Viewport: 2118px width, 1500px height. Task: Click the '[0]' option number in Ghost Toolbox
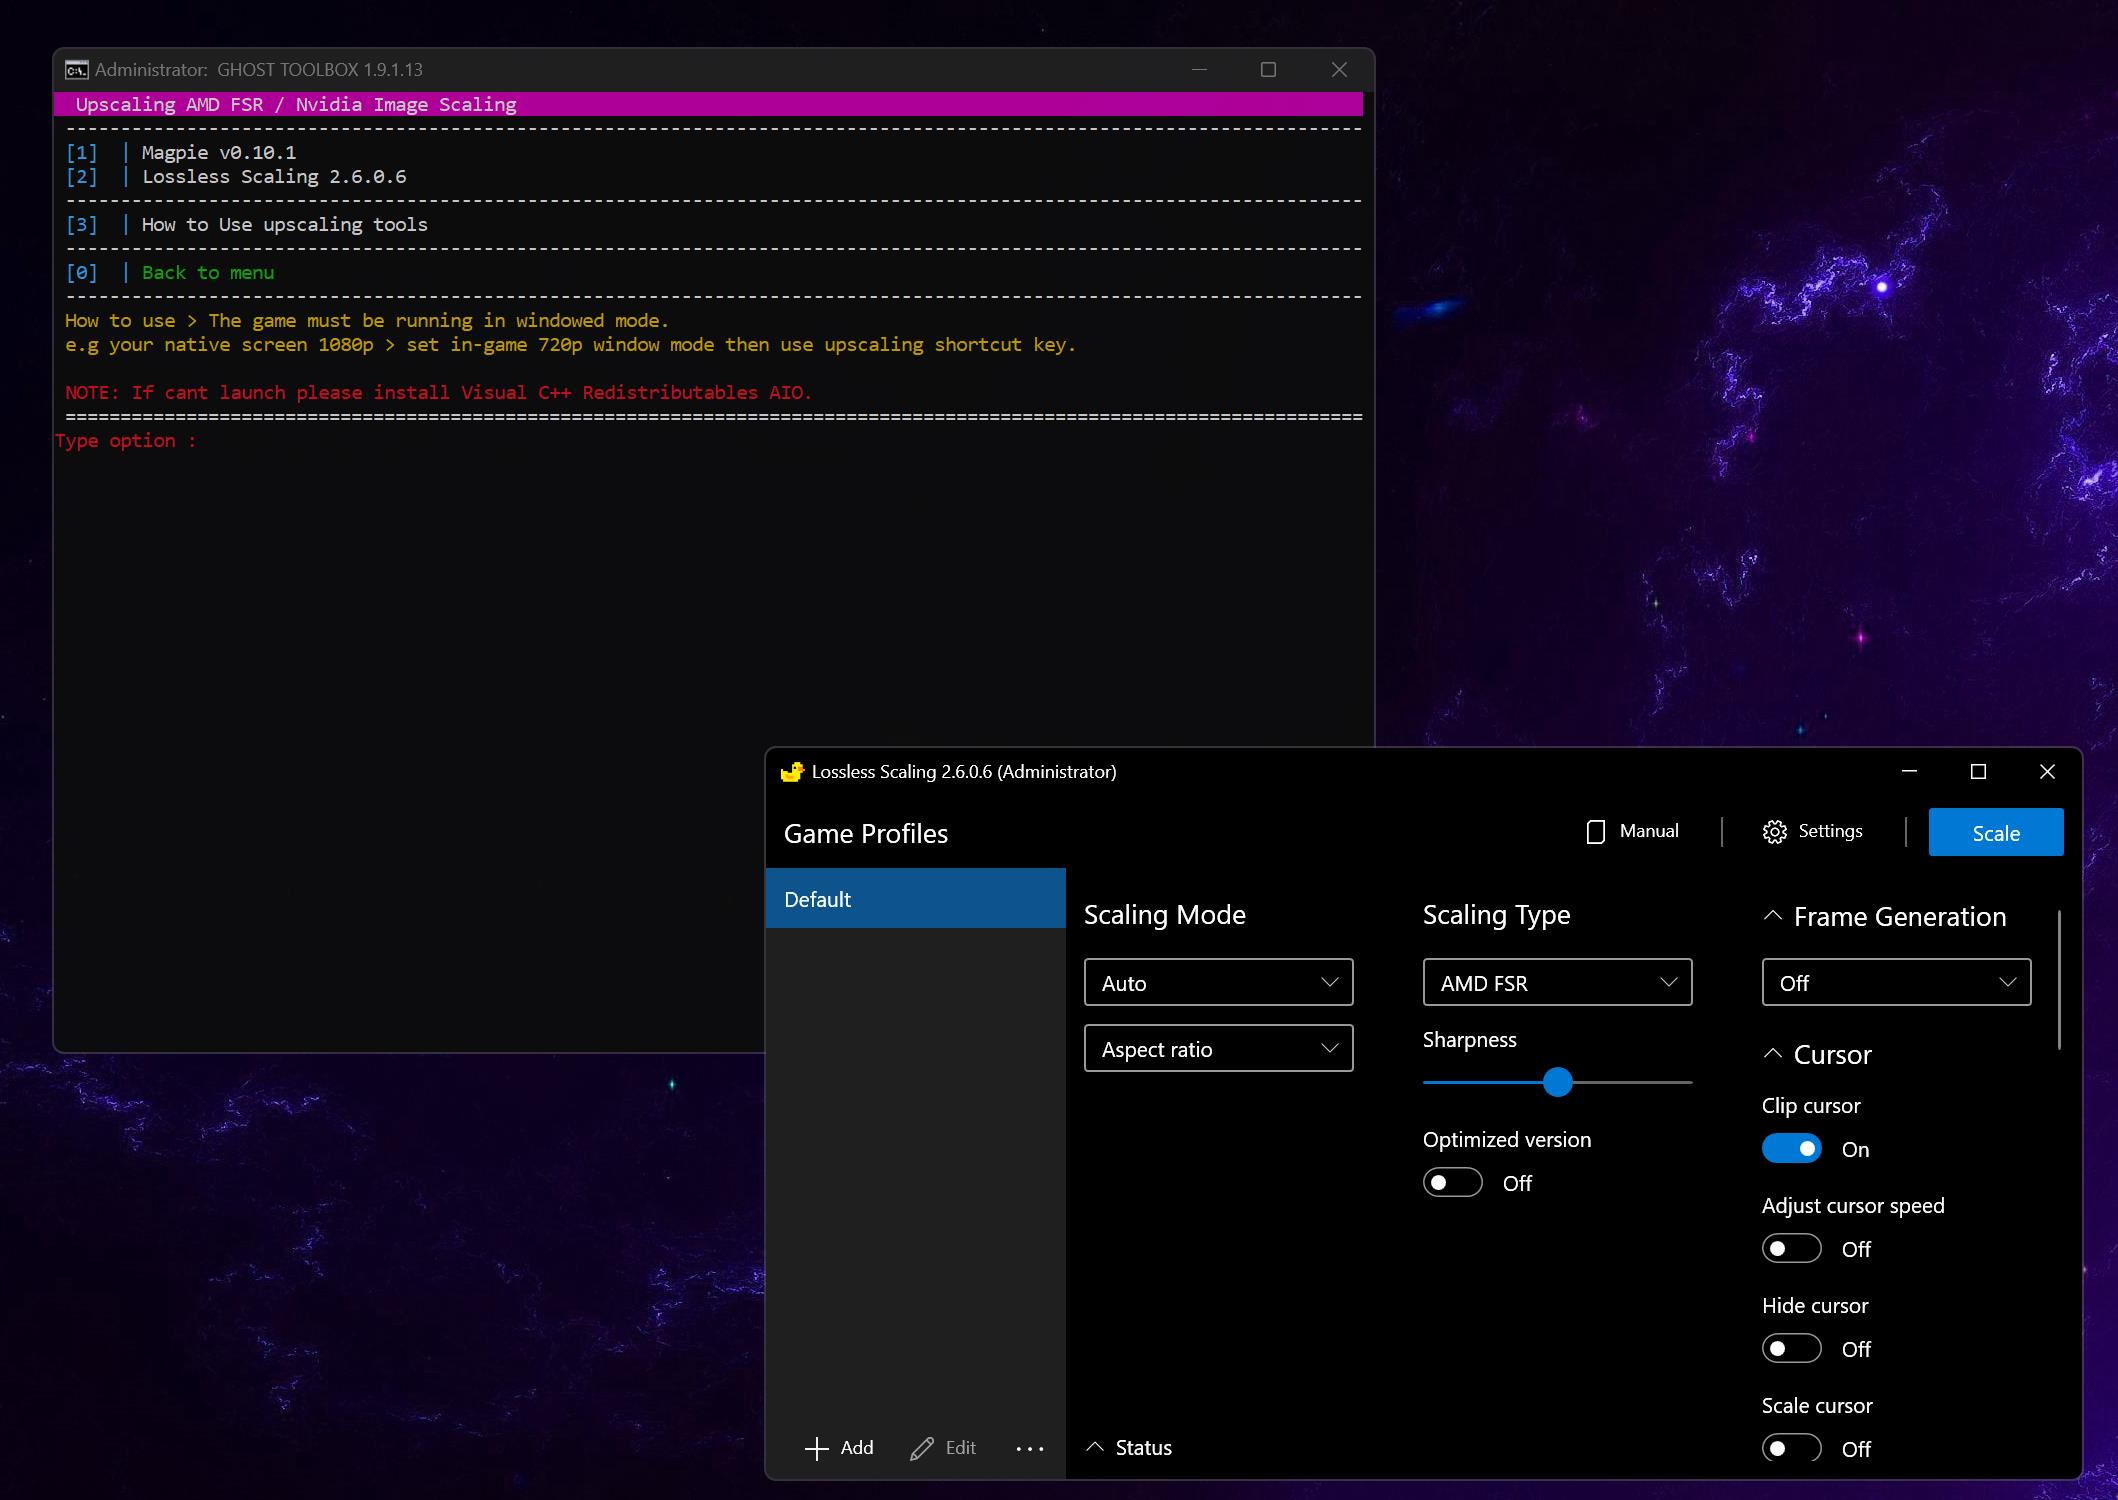coord(82,273)
